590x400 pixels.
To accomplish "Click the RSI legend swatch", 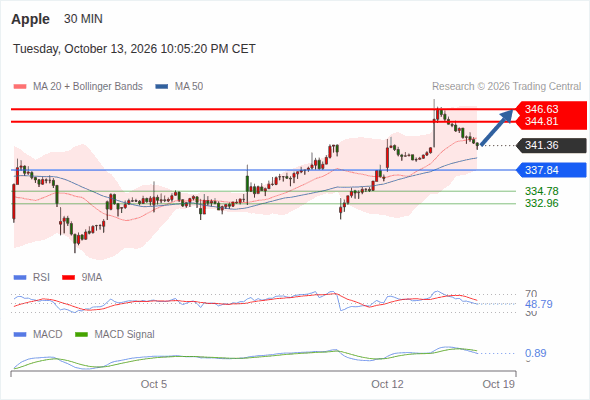I will (x=20, y=278).
